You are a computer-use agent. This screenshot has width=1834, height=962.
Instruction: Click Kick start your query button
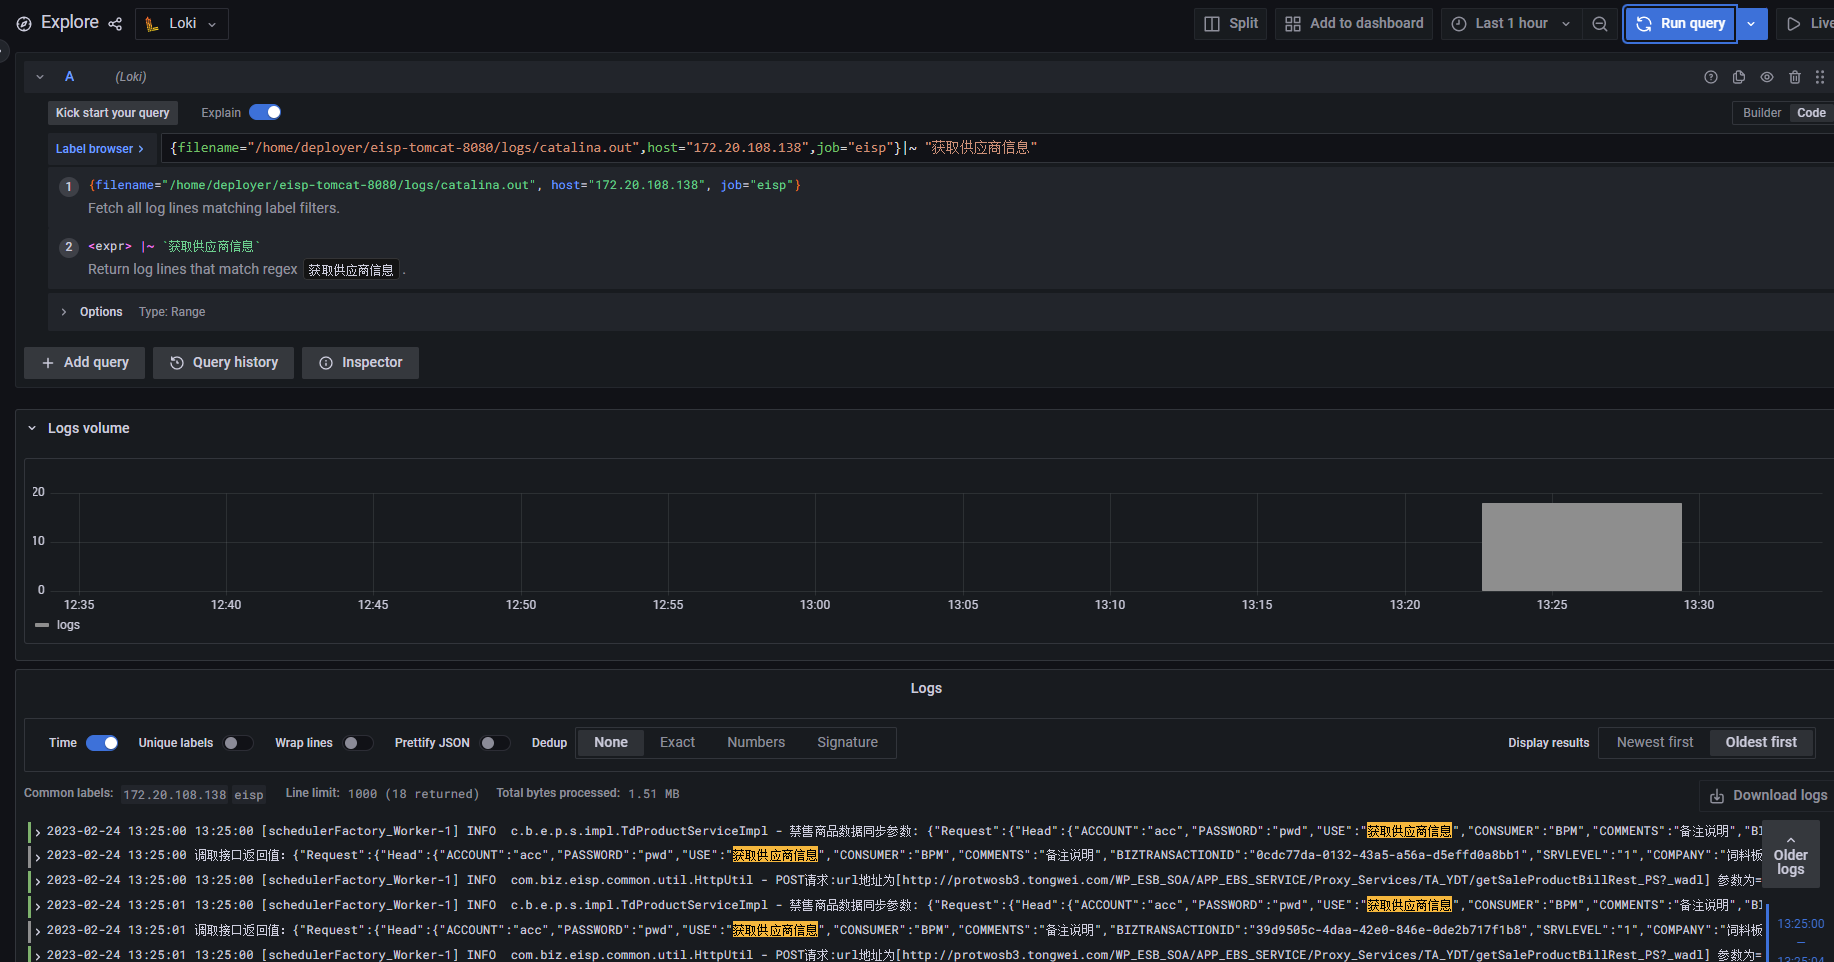coord(113,113)
